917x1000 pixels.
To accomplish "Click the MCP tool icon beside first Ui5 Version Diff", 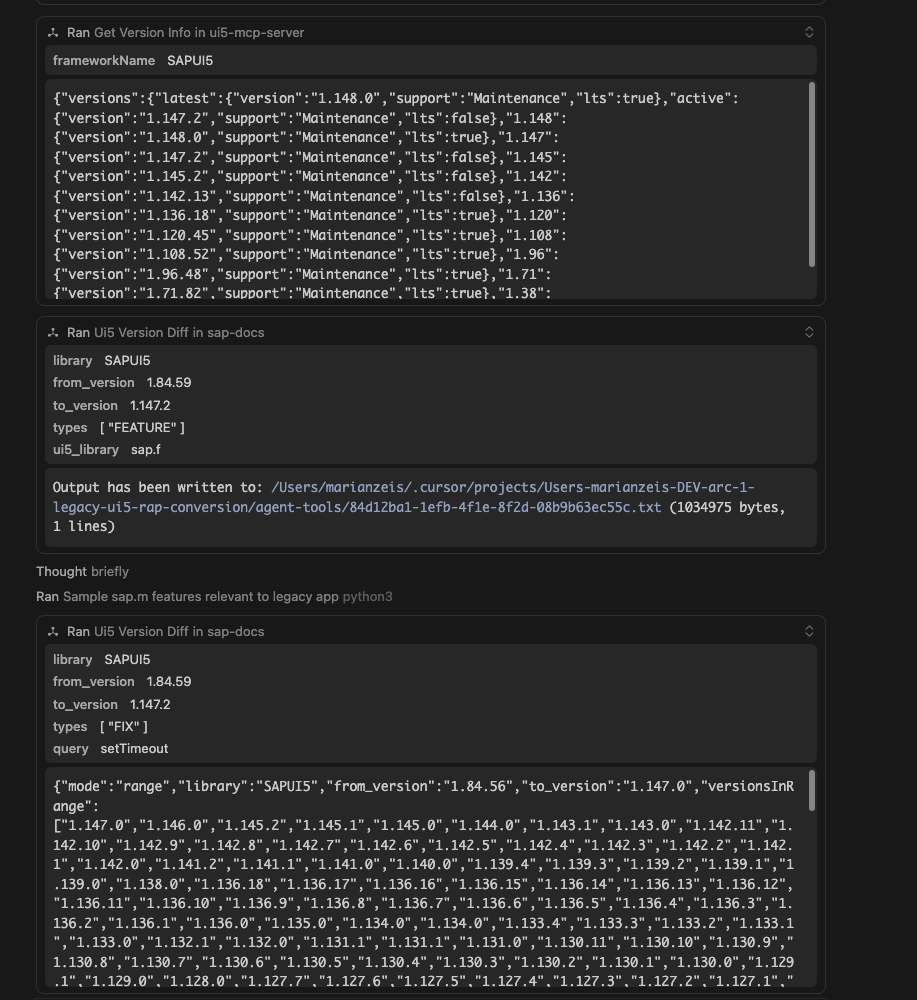I will point(54,332).
